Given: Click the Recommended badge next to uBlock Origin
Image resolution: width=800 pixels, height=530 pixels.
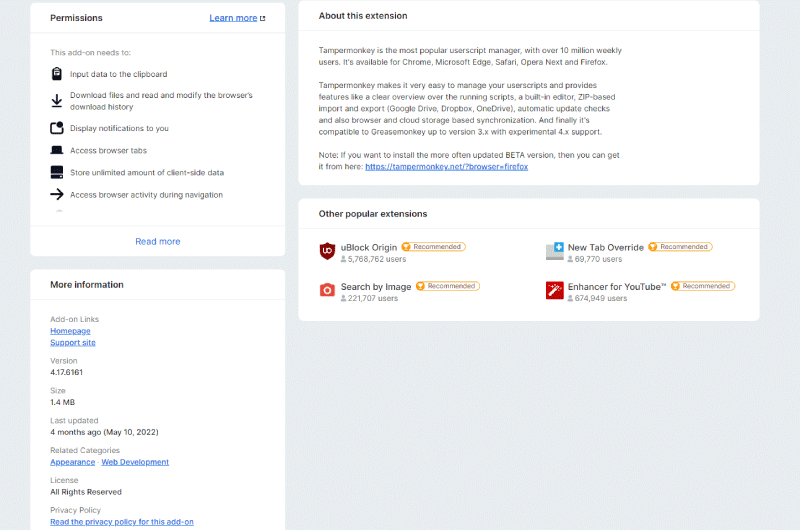Looking at the screenshot, I should coord(434,247).
